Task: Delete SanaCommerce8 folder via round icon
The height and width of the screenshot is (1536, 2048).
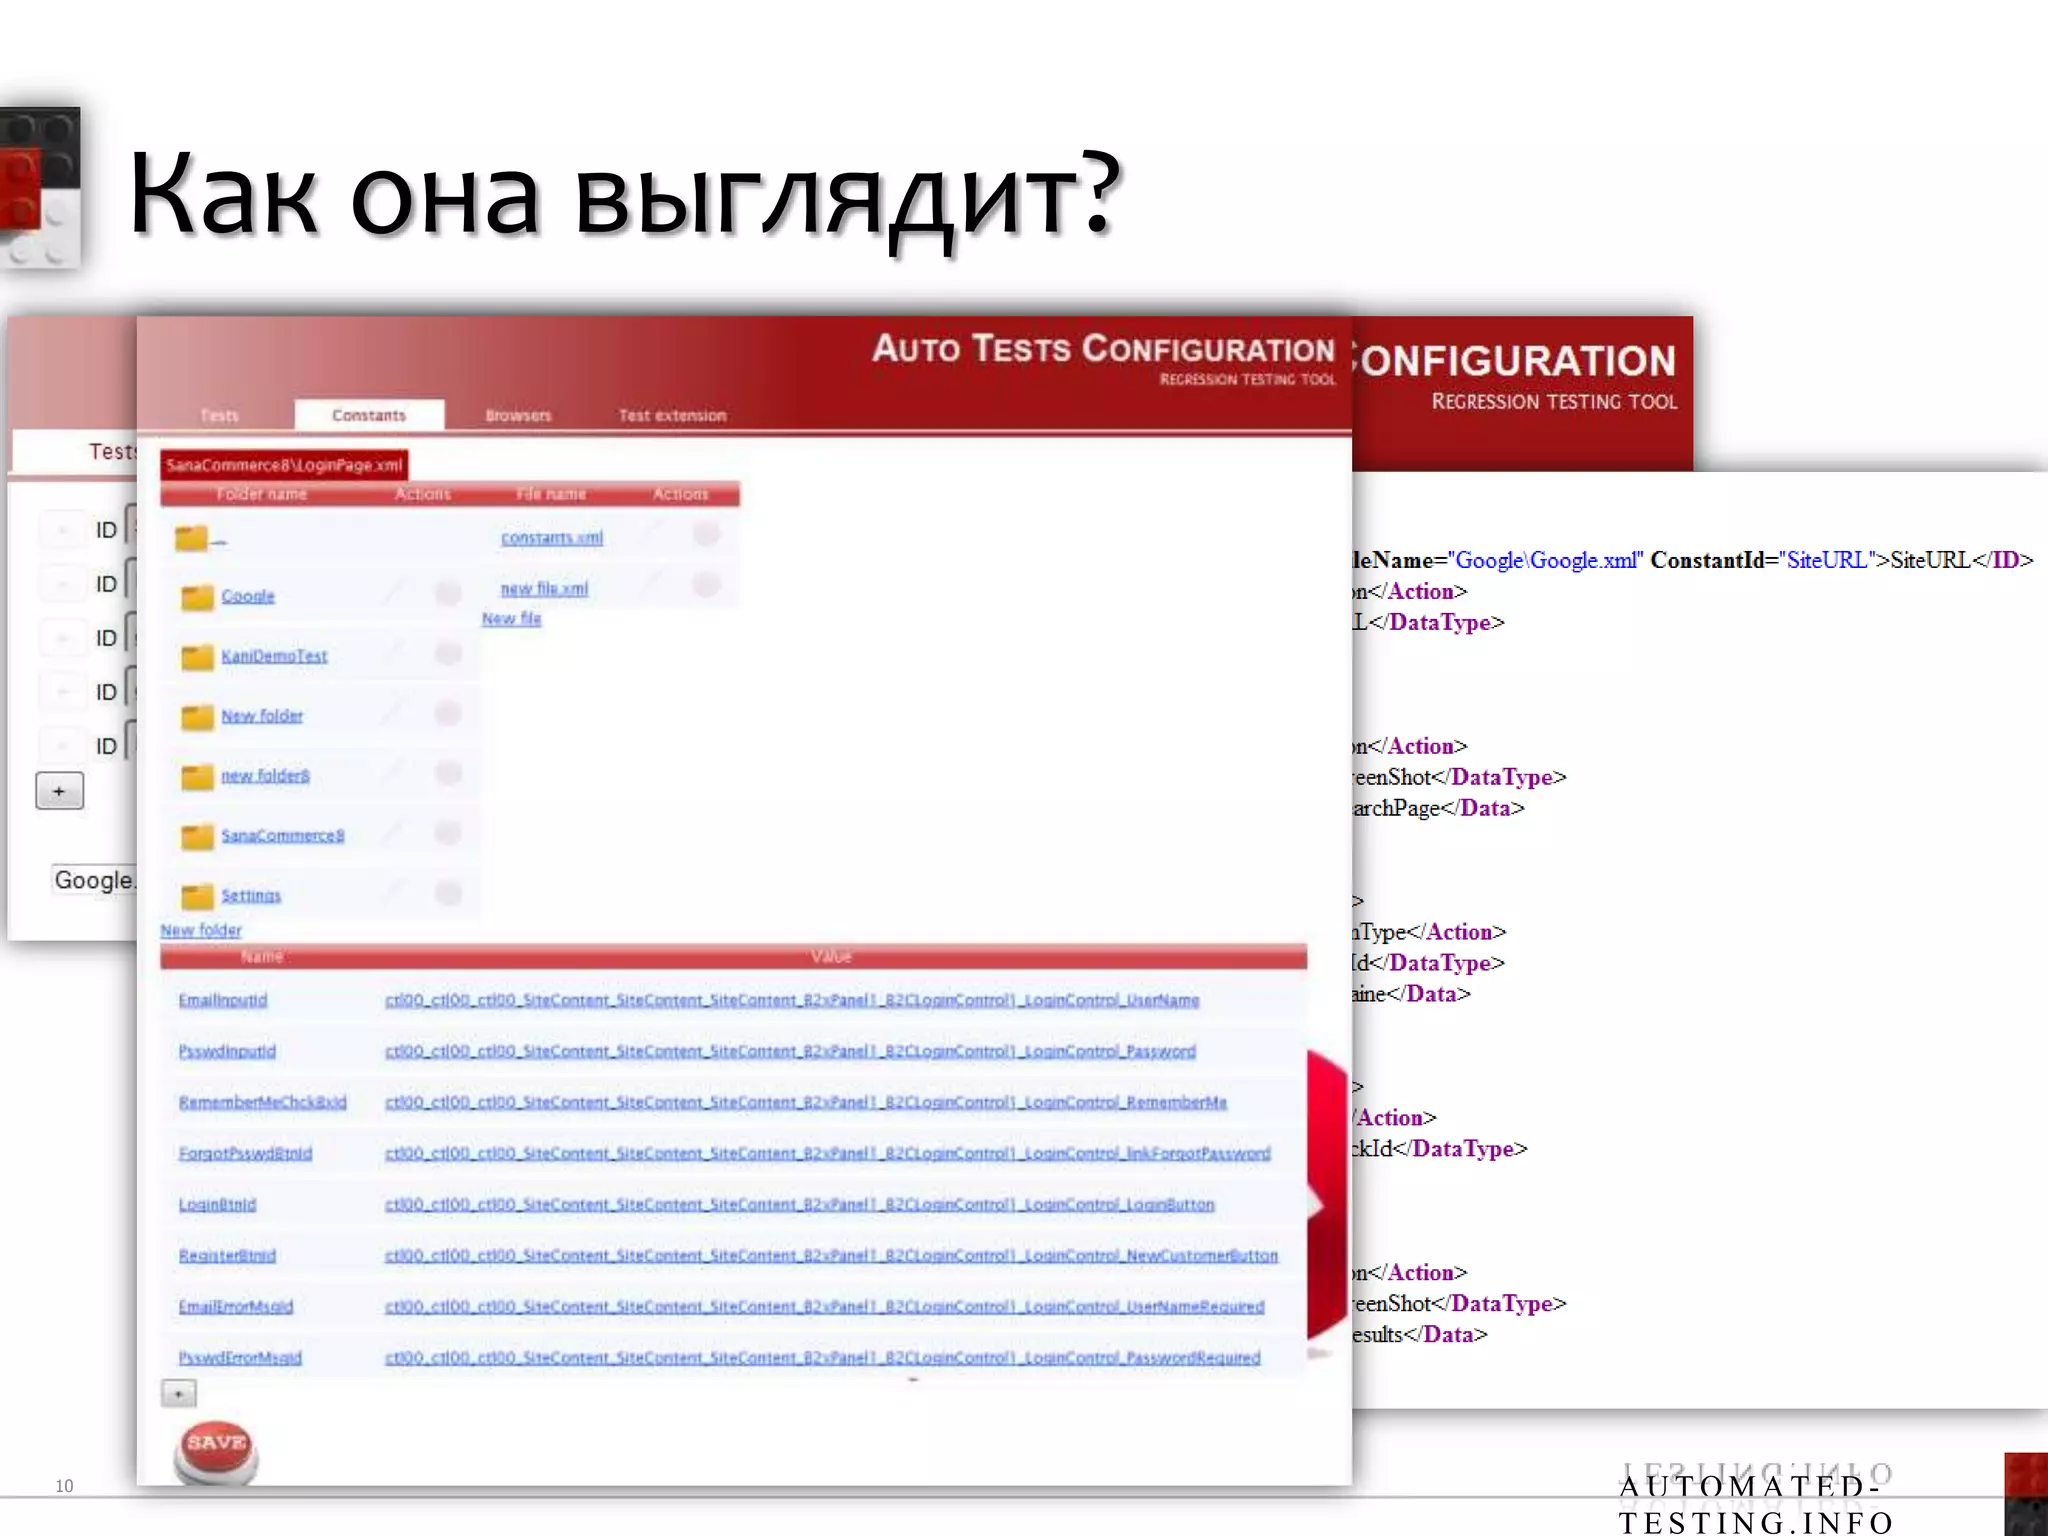Action: coord(448,833)
